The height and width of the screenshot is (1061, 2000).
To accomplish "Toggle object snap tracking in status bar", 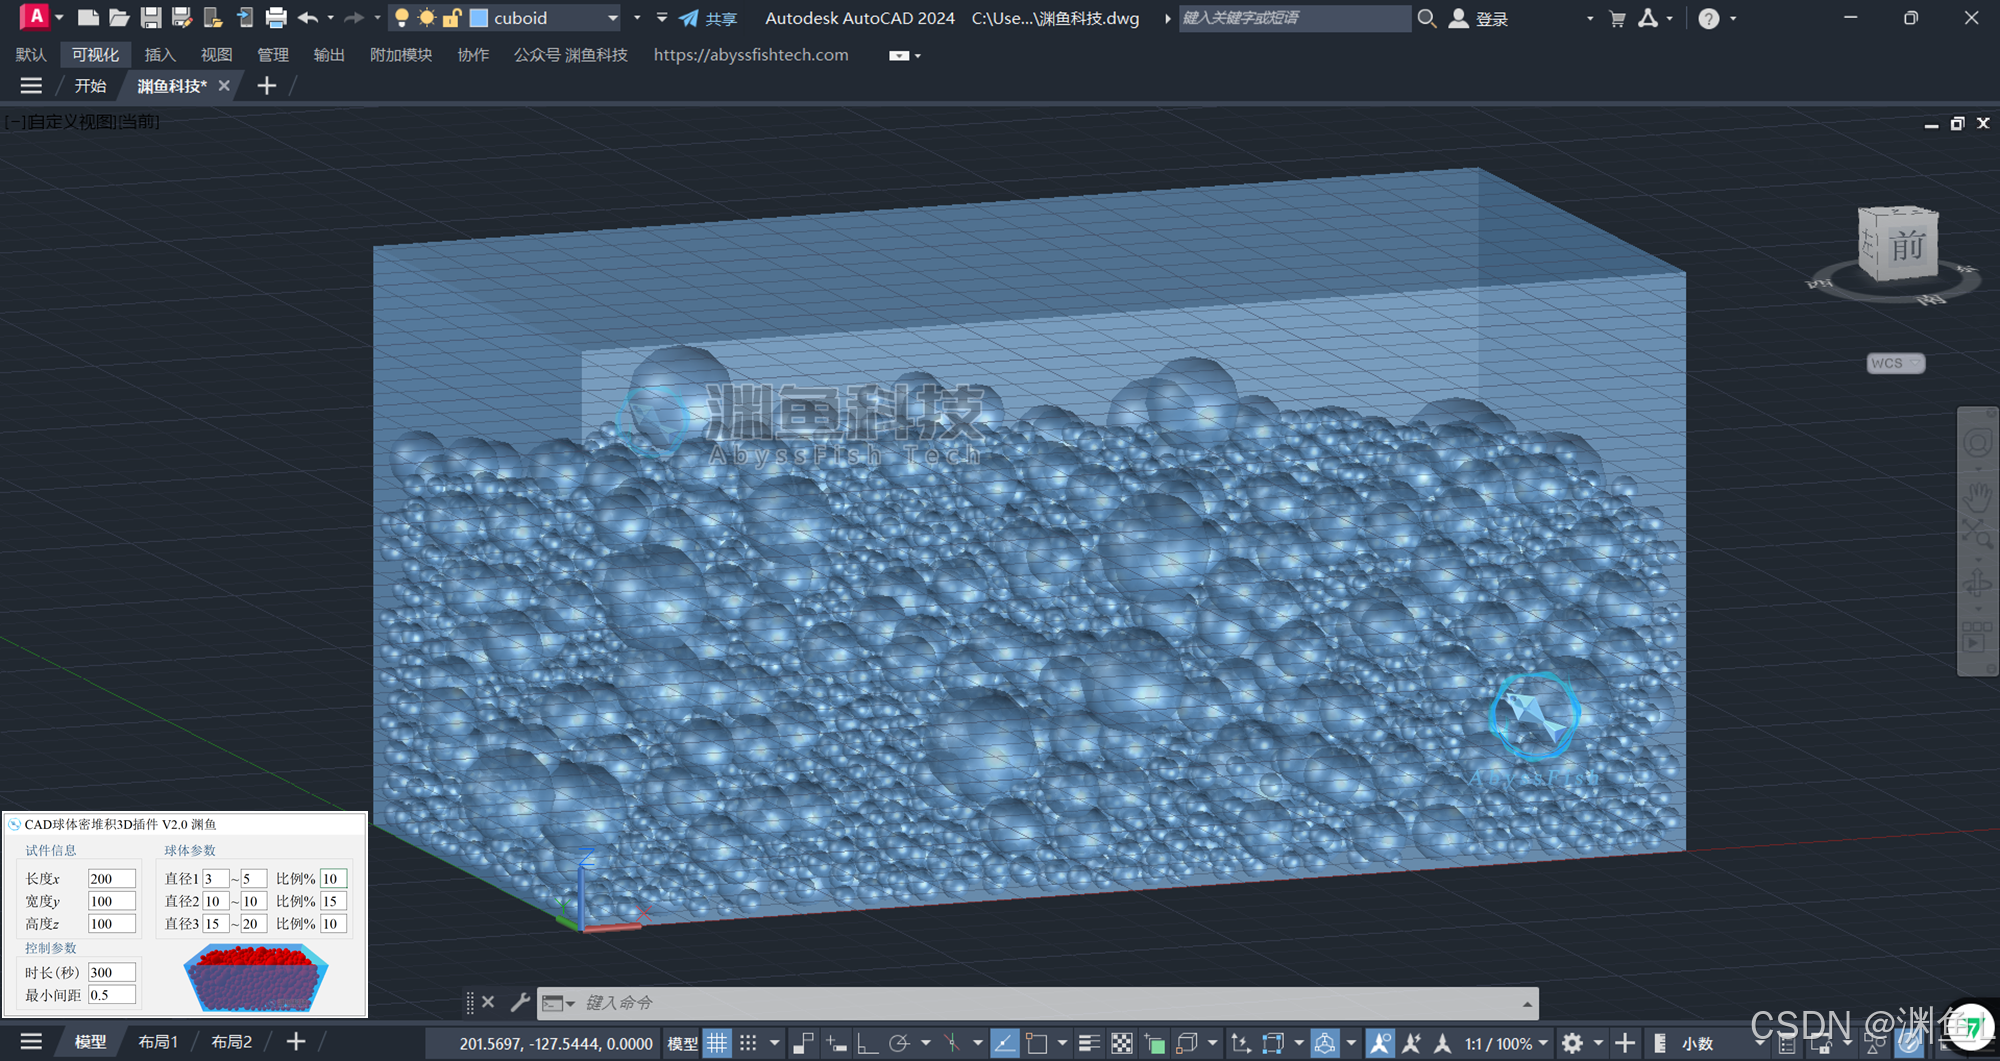I will point(1004,1043).
